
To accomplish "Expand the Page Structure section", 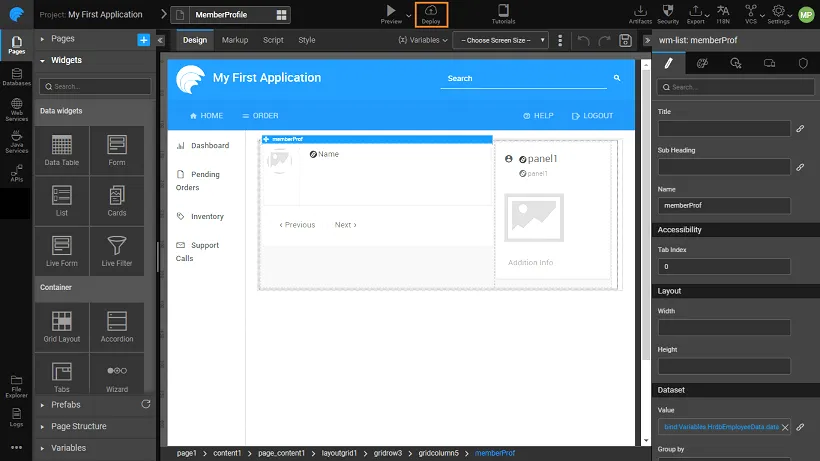I will point(78,426).
